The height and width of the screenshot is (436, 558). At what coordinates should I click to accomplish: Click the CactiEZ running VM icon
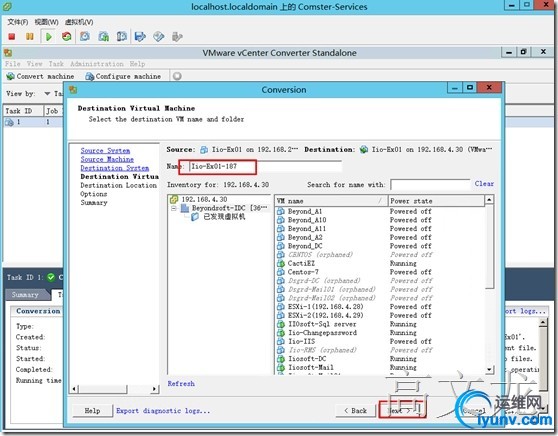click(281, 263)
